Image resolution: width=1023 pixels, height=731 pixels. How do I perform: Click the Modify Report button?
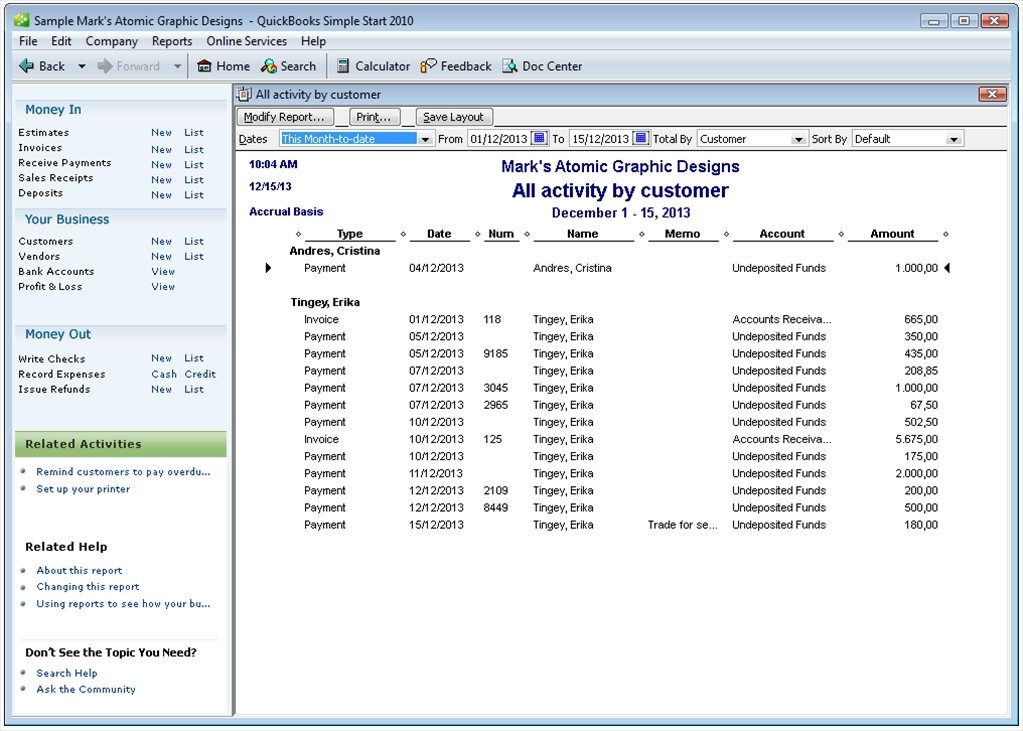(x=285, y=117)
